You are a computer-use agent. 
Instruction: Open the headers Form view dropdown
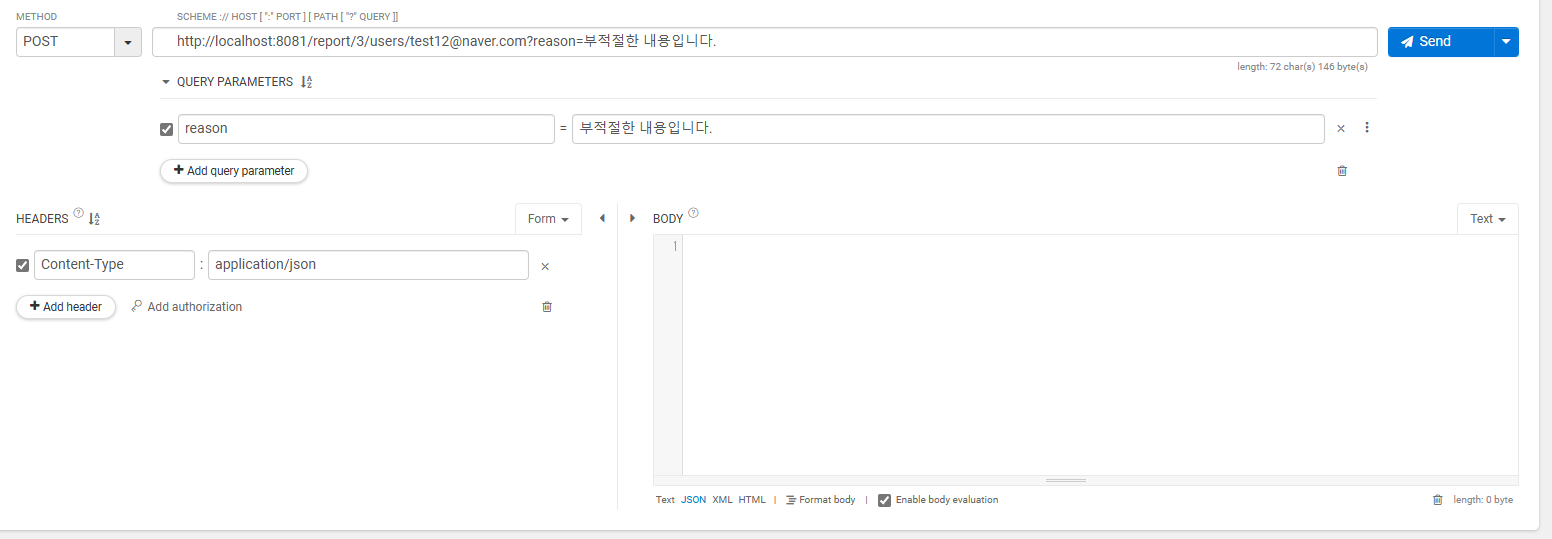[548, 219]
